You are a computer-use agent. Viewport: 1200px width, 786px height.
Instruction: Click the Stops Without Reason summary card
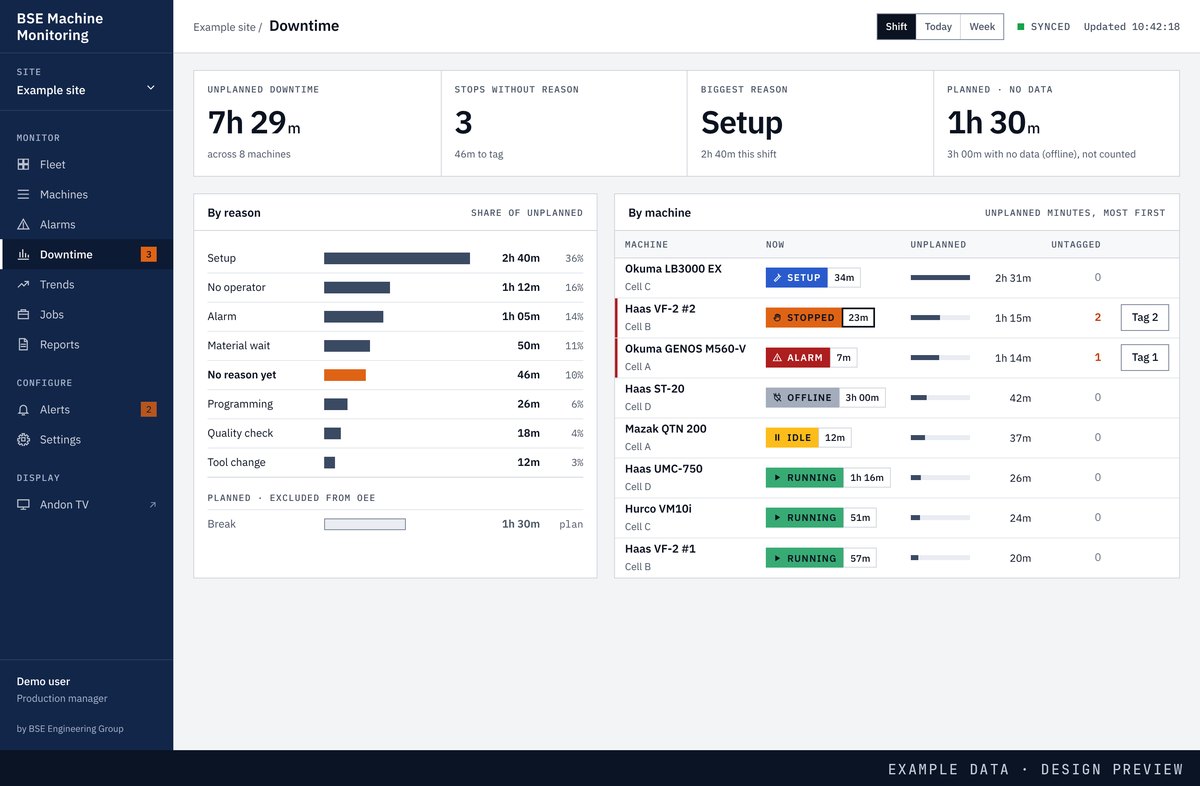(564, 123)
